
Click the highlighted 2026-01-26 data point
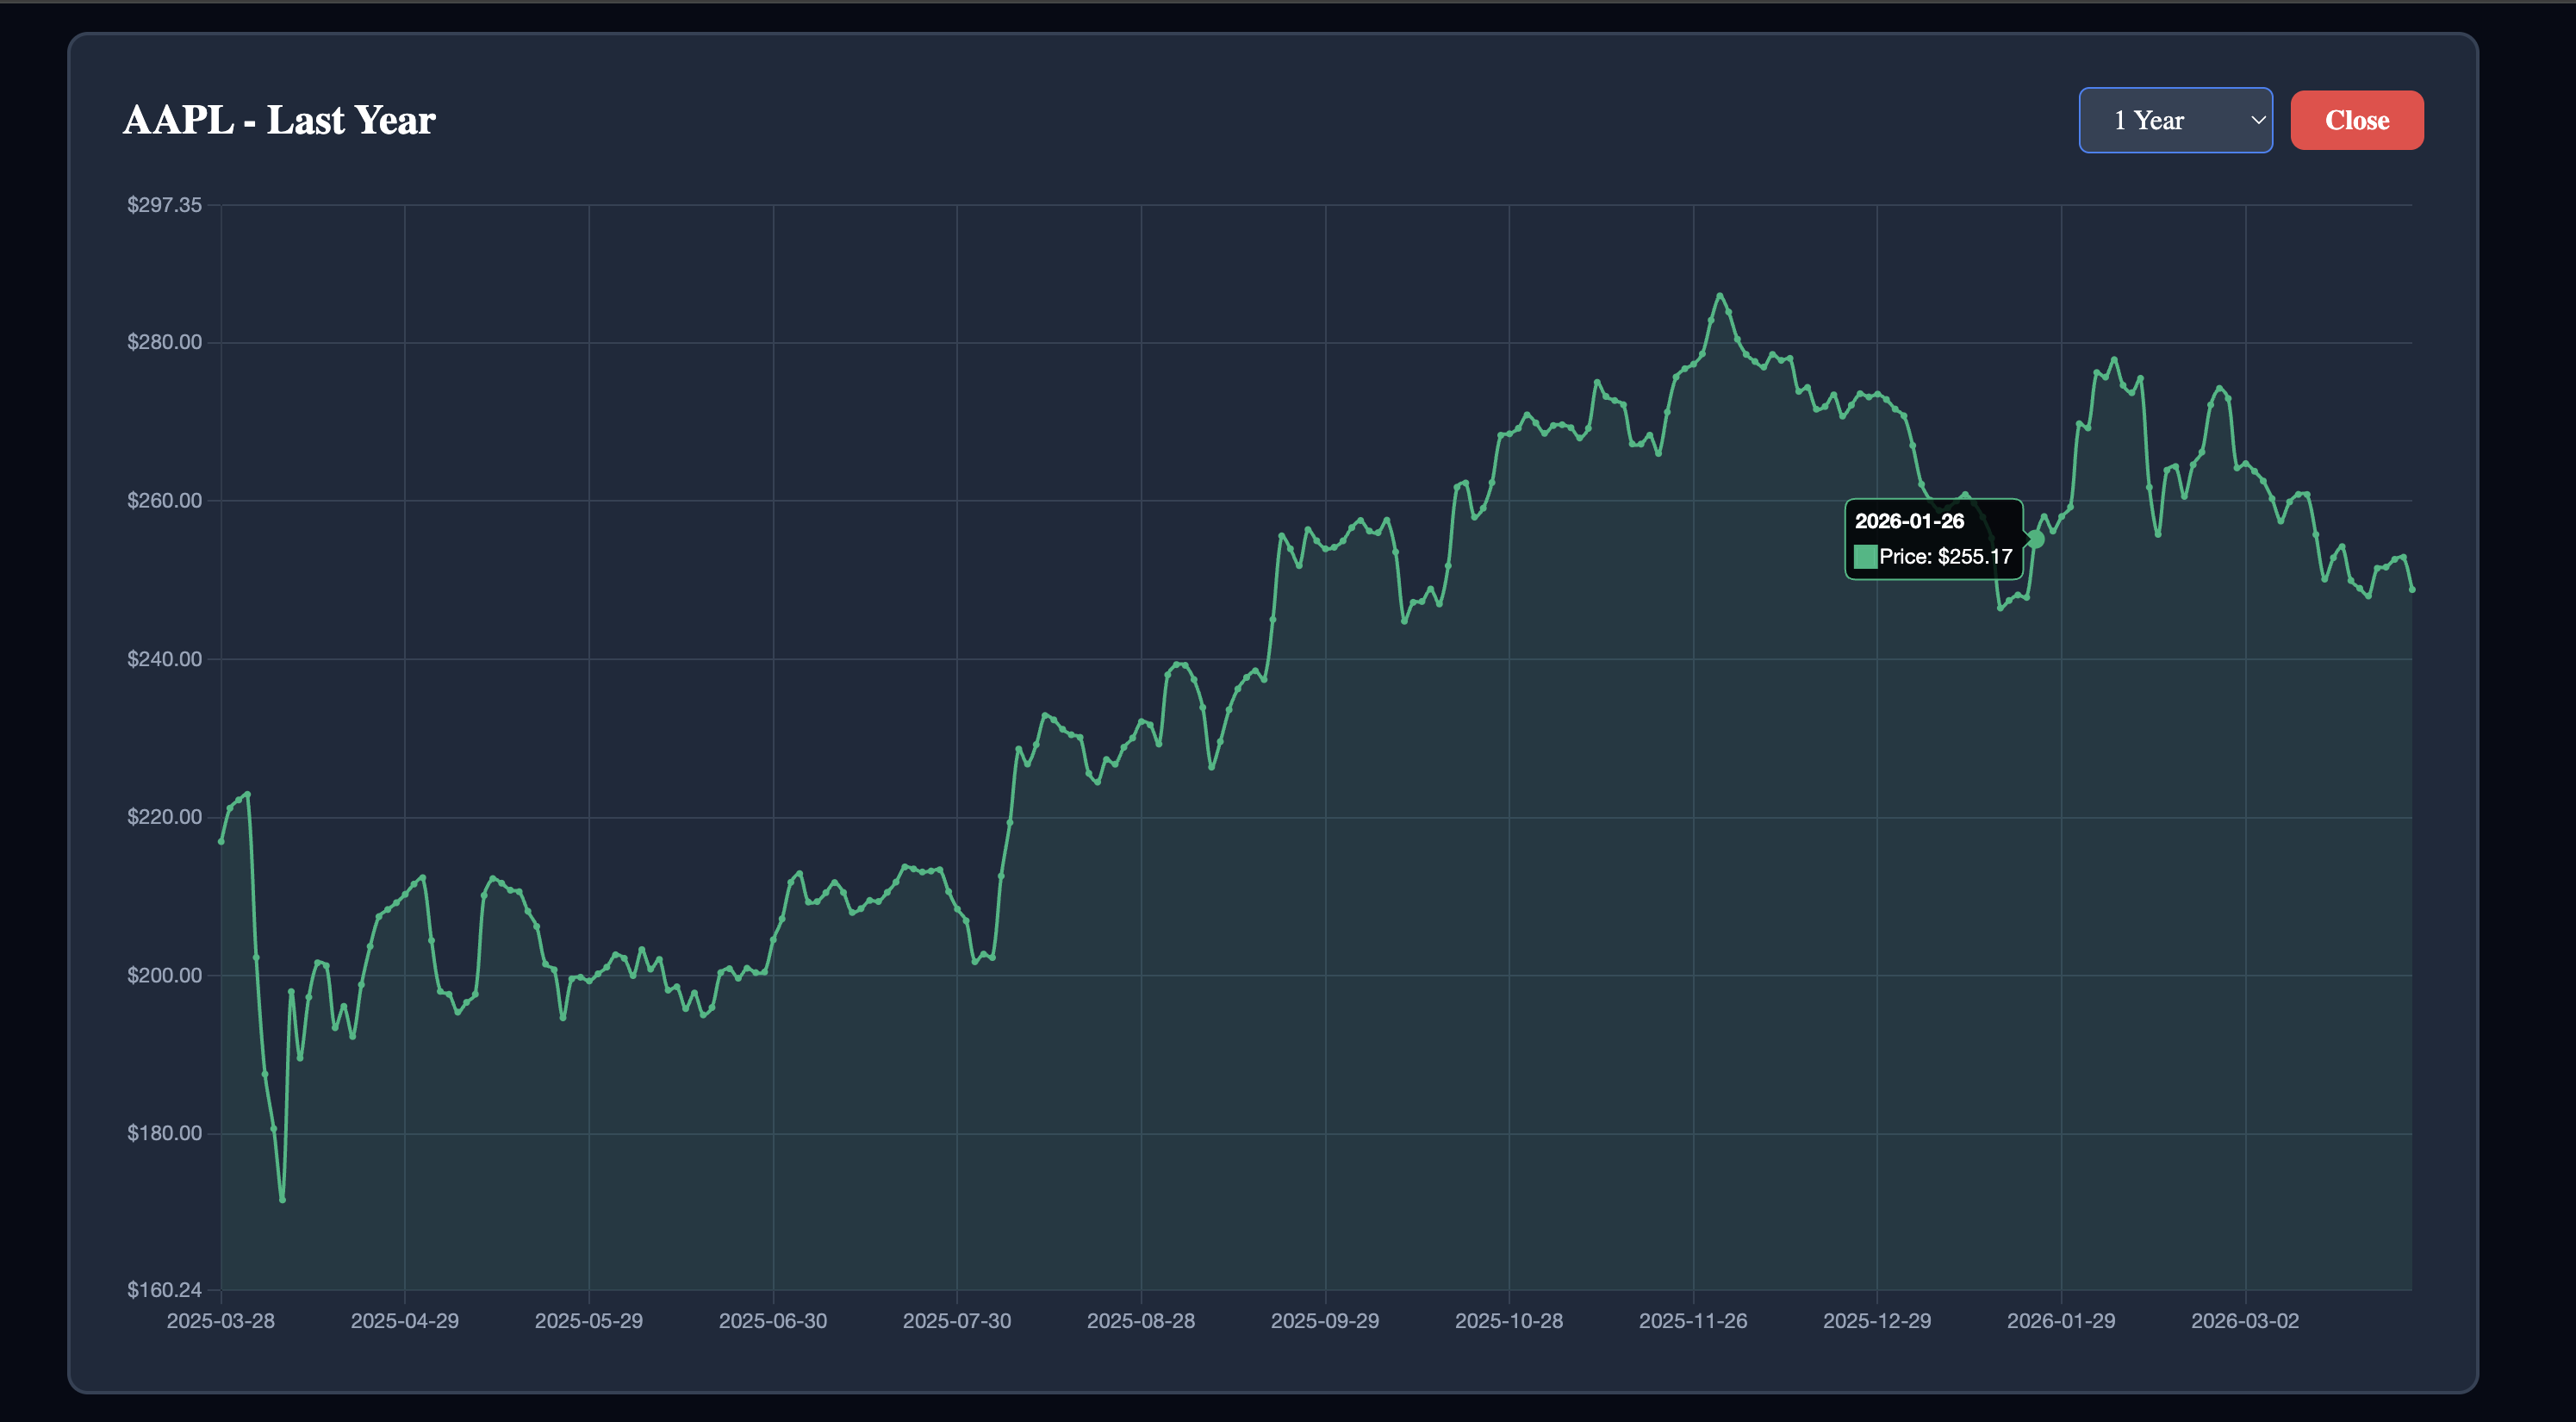pos(2036,539)
